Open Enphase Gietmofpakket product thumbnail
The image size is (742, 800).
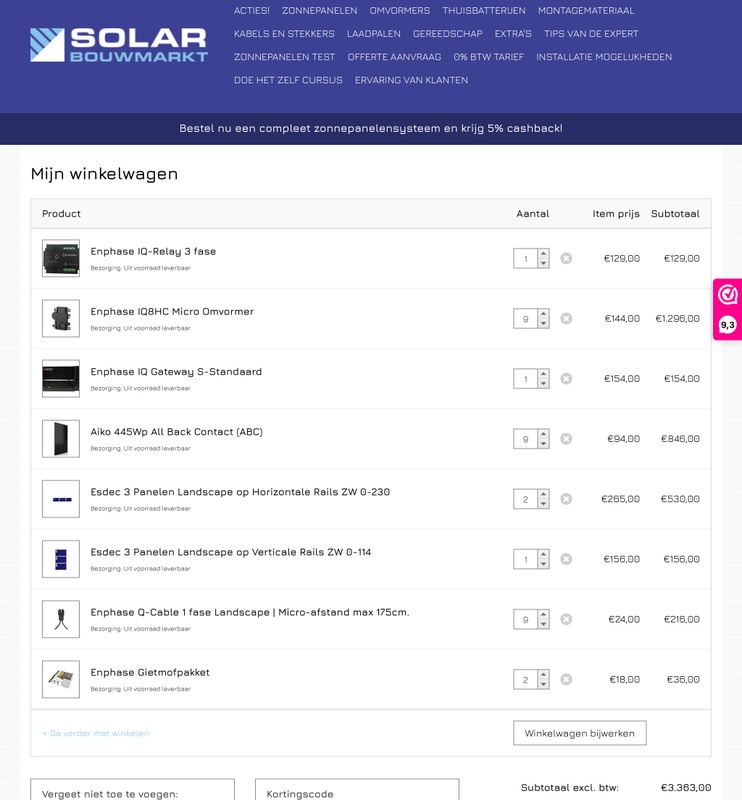(61, 680)
